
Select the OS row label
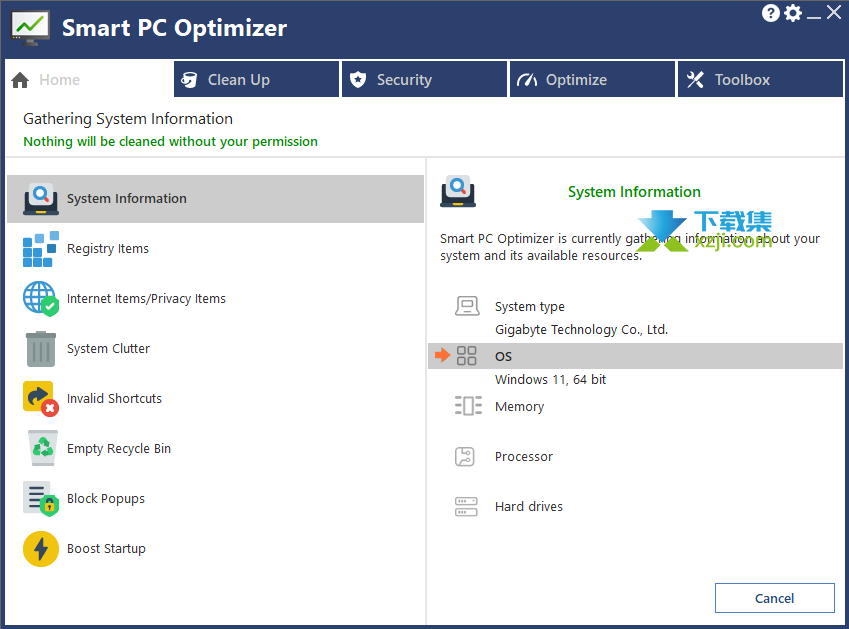[503, 357]
